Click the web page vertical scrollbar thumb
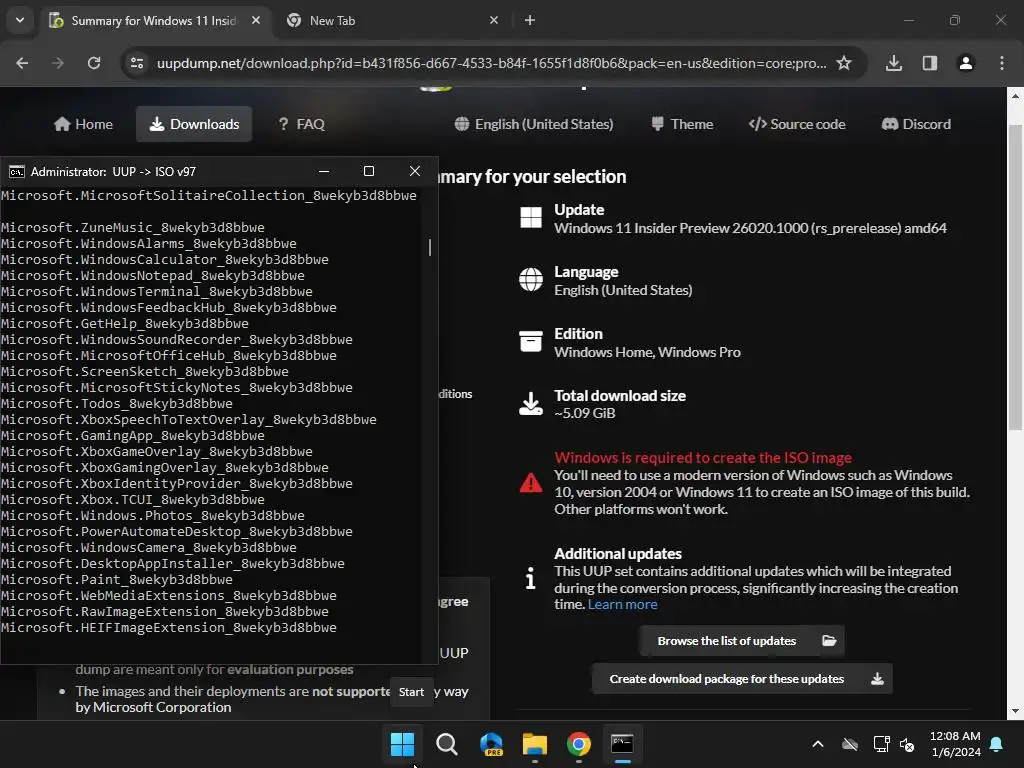 click(1015, 276)
